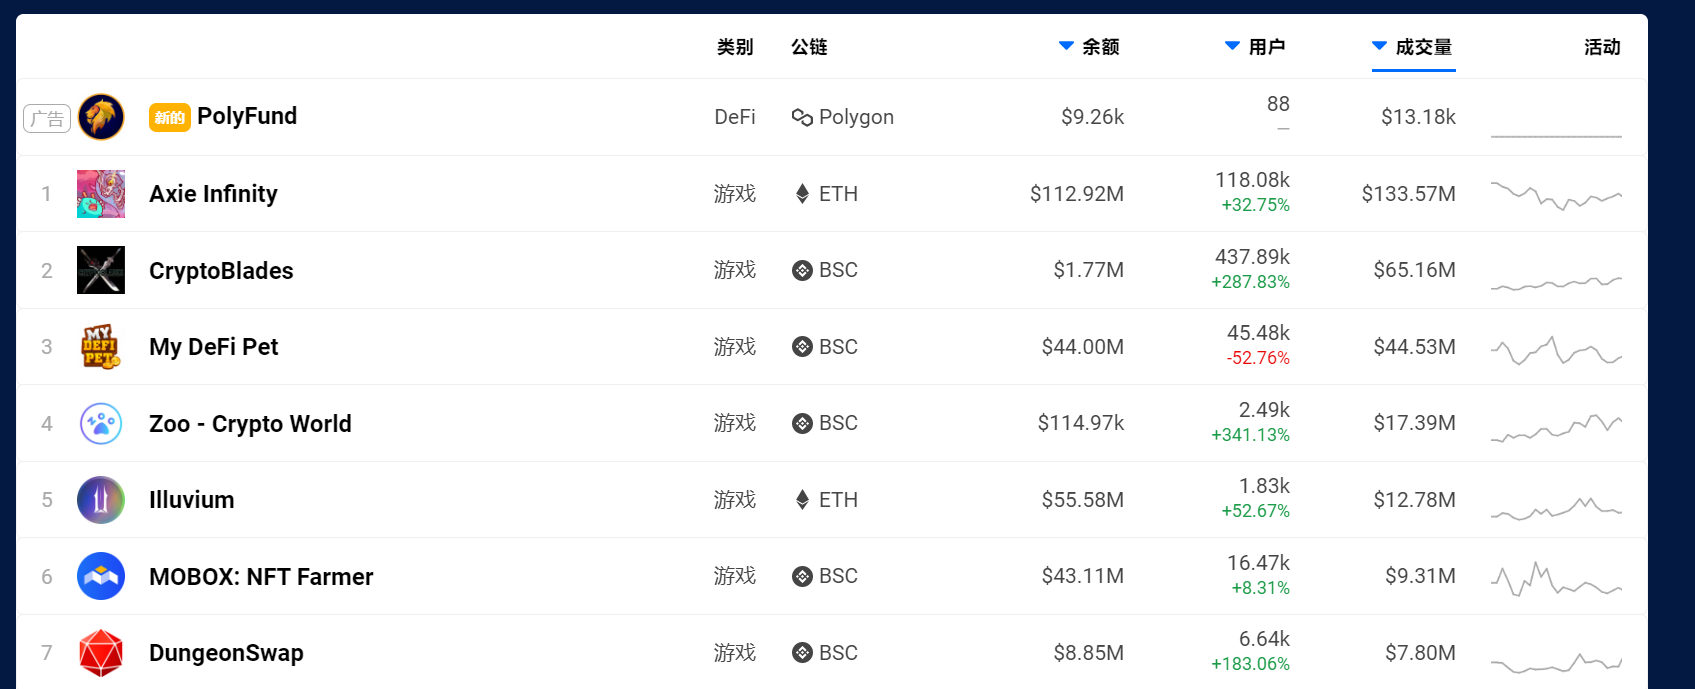Click the +341.13% user change
Screen dimensions: 1695x689
click(x=1250, y=435)
